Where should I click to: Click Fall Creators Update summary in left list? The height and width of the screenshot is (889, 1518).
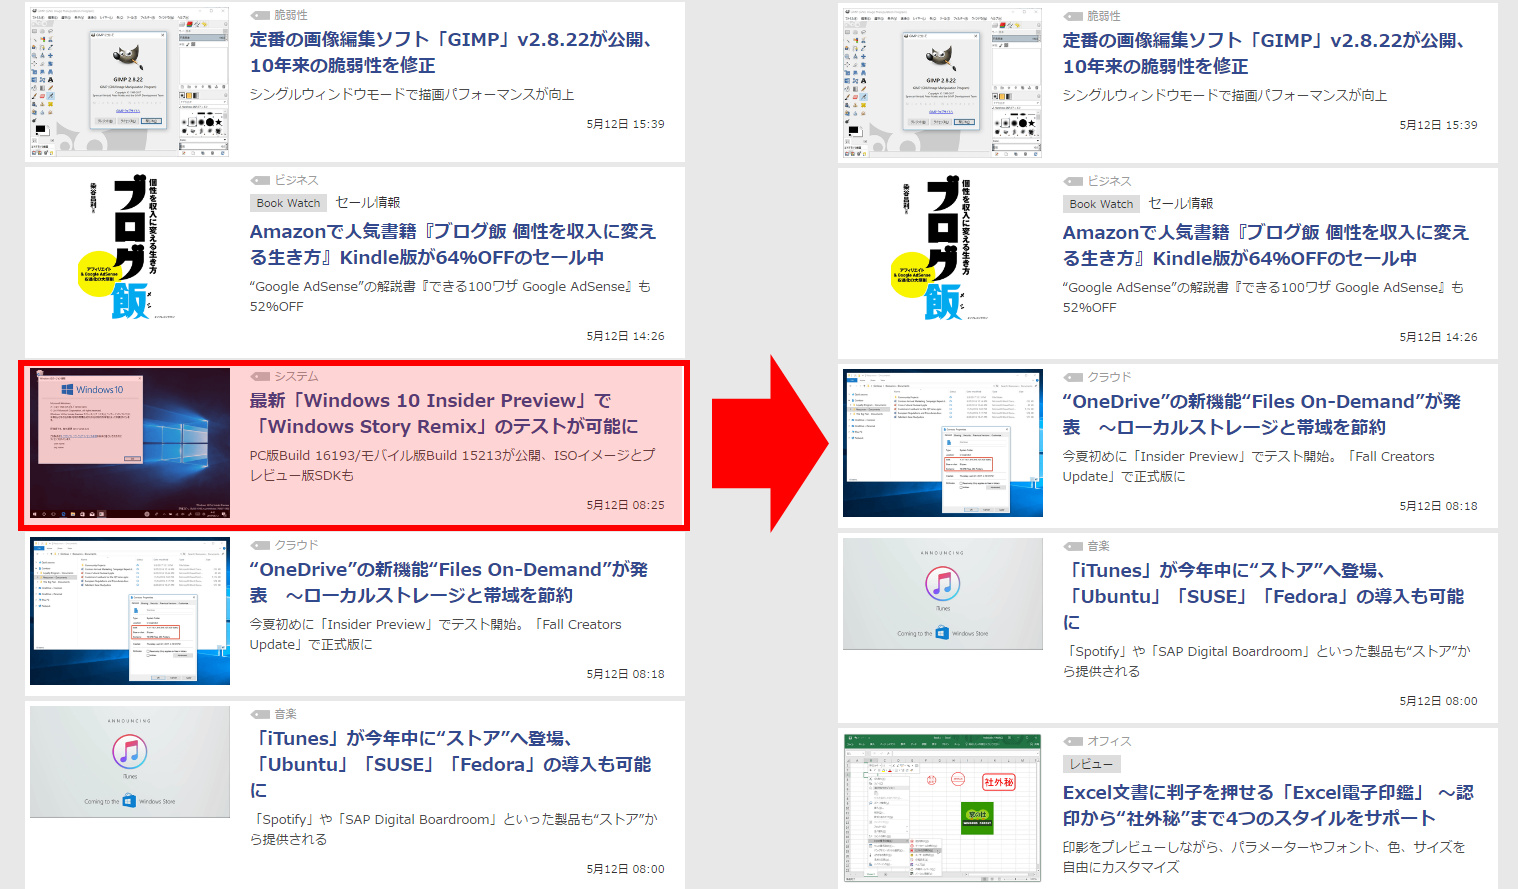pos(435,634)
